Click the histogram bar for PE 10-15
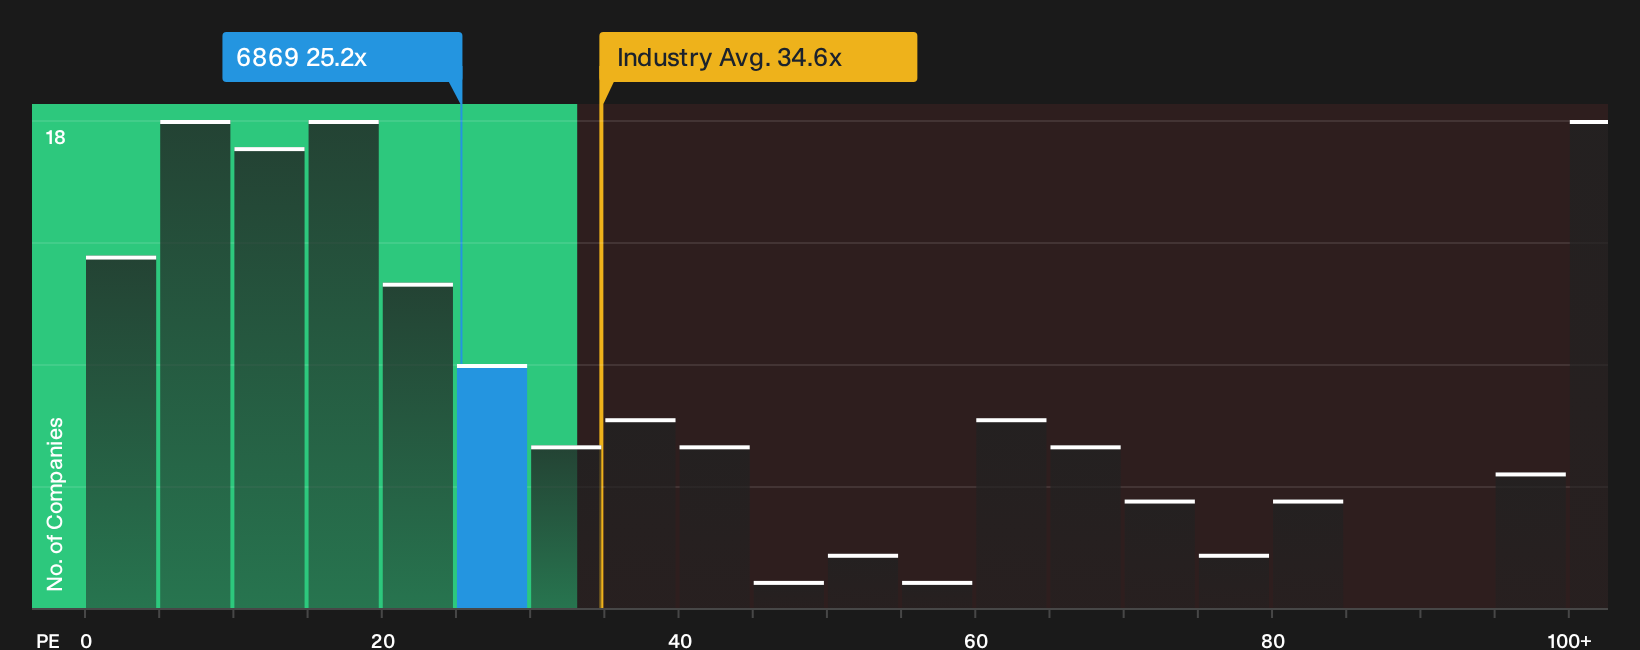Image resolution: width=1640 pixels, height=650 pixels. tap(269, 378)
